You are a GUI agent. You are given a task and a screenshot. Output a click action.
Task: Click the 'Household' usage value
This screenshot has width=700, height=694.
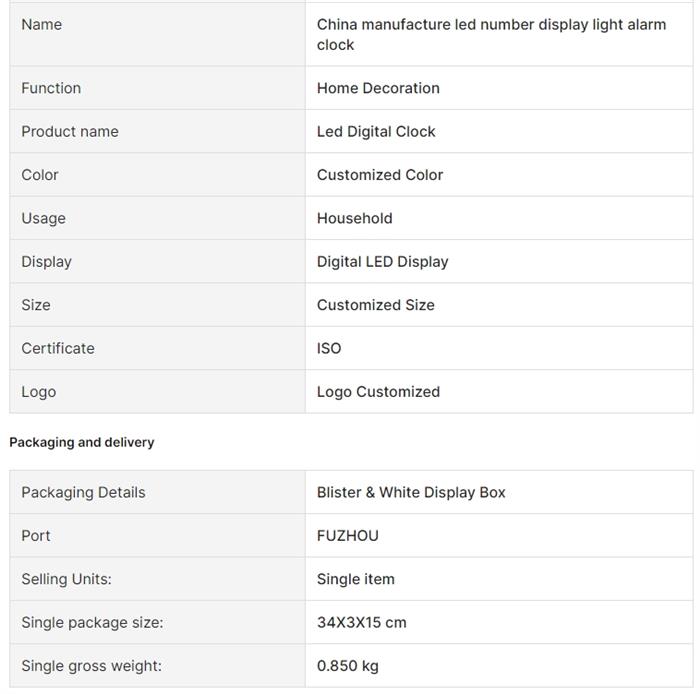pos(355,218)
